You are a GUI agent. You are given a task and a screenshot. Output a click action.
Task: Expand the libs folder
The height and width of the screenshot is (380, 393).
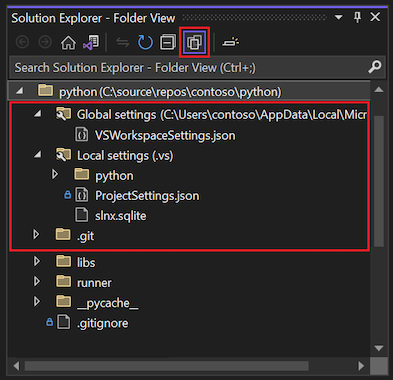point(37,261)
